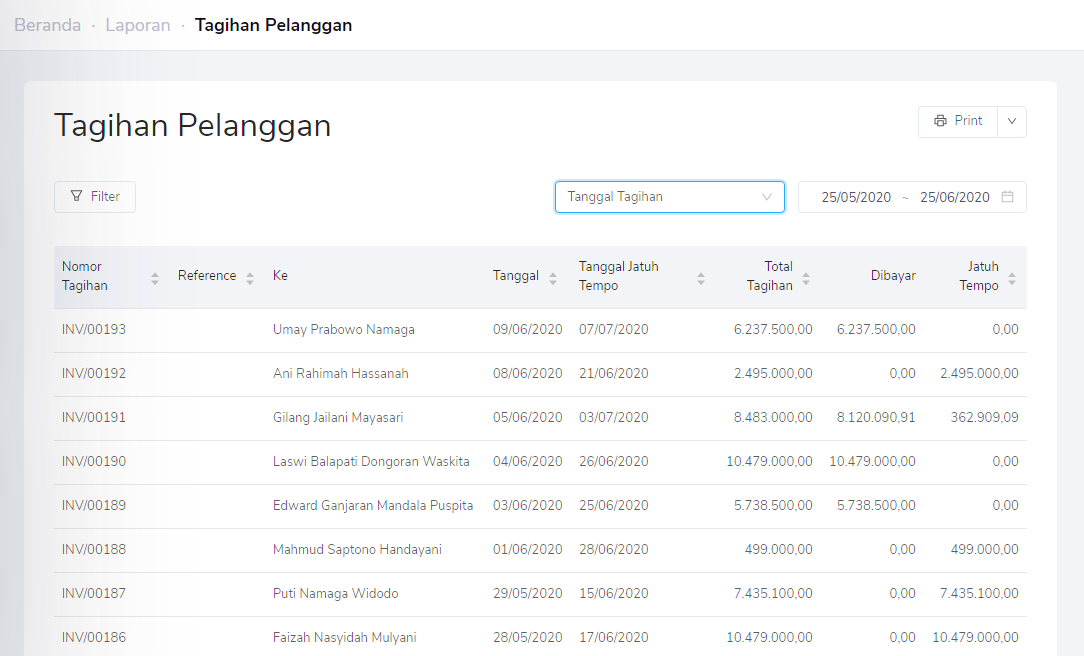
Task: Expand the chevron next to the Print button
Action: tap(1011, 121)
